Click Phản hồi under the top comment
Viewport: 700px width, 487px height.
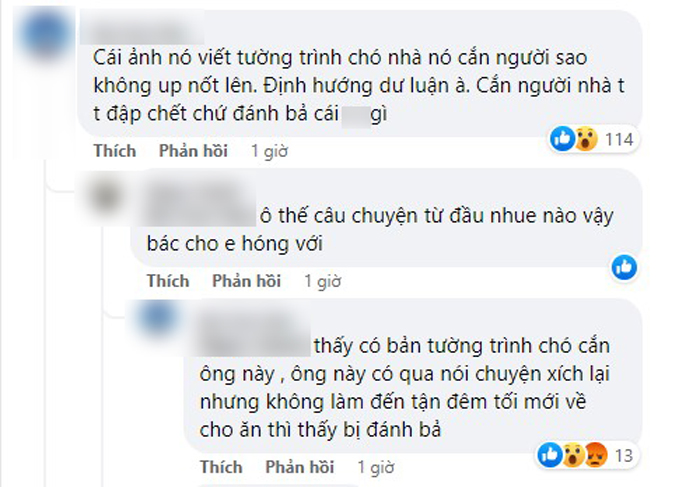point(193,151)
